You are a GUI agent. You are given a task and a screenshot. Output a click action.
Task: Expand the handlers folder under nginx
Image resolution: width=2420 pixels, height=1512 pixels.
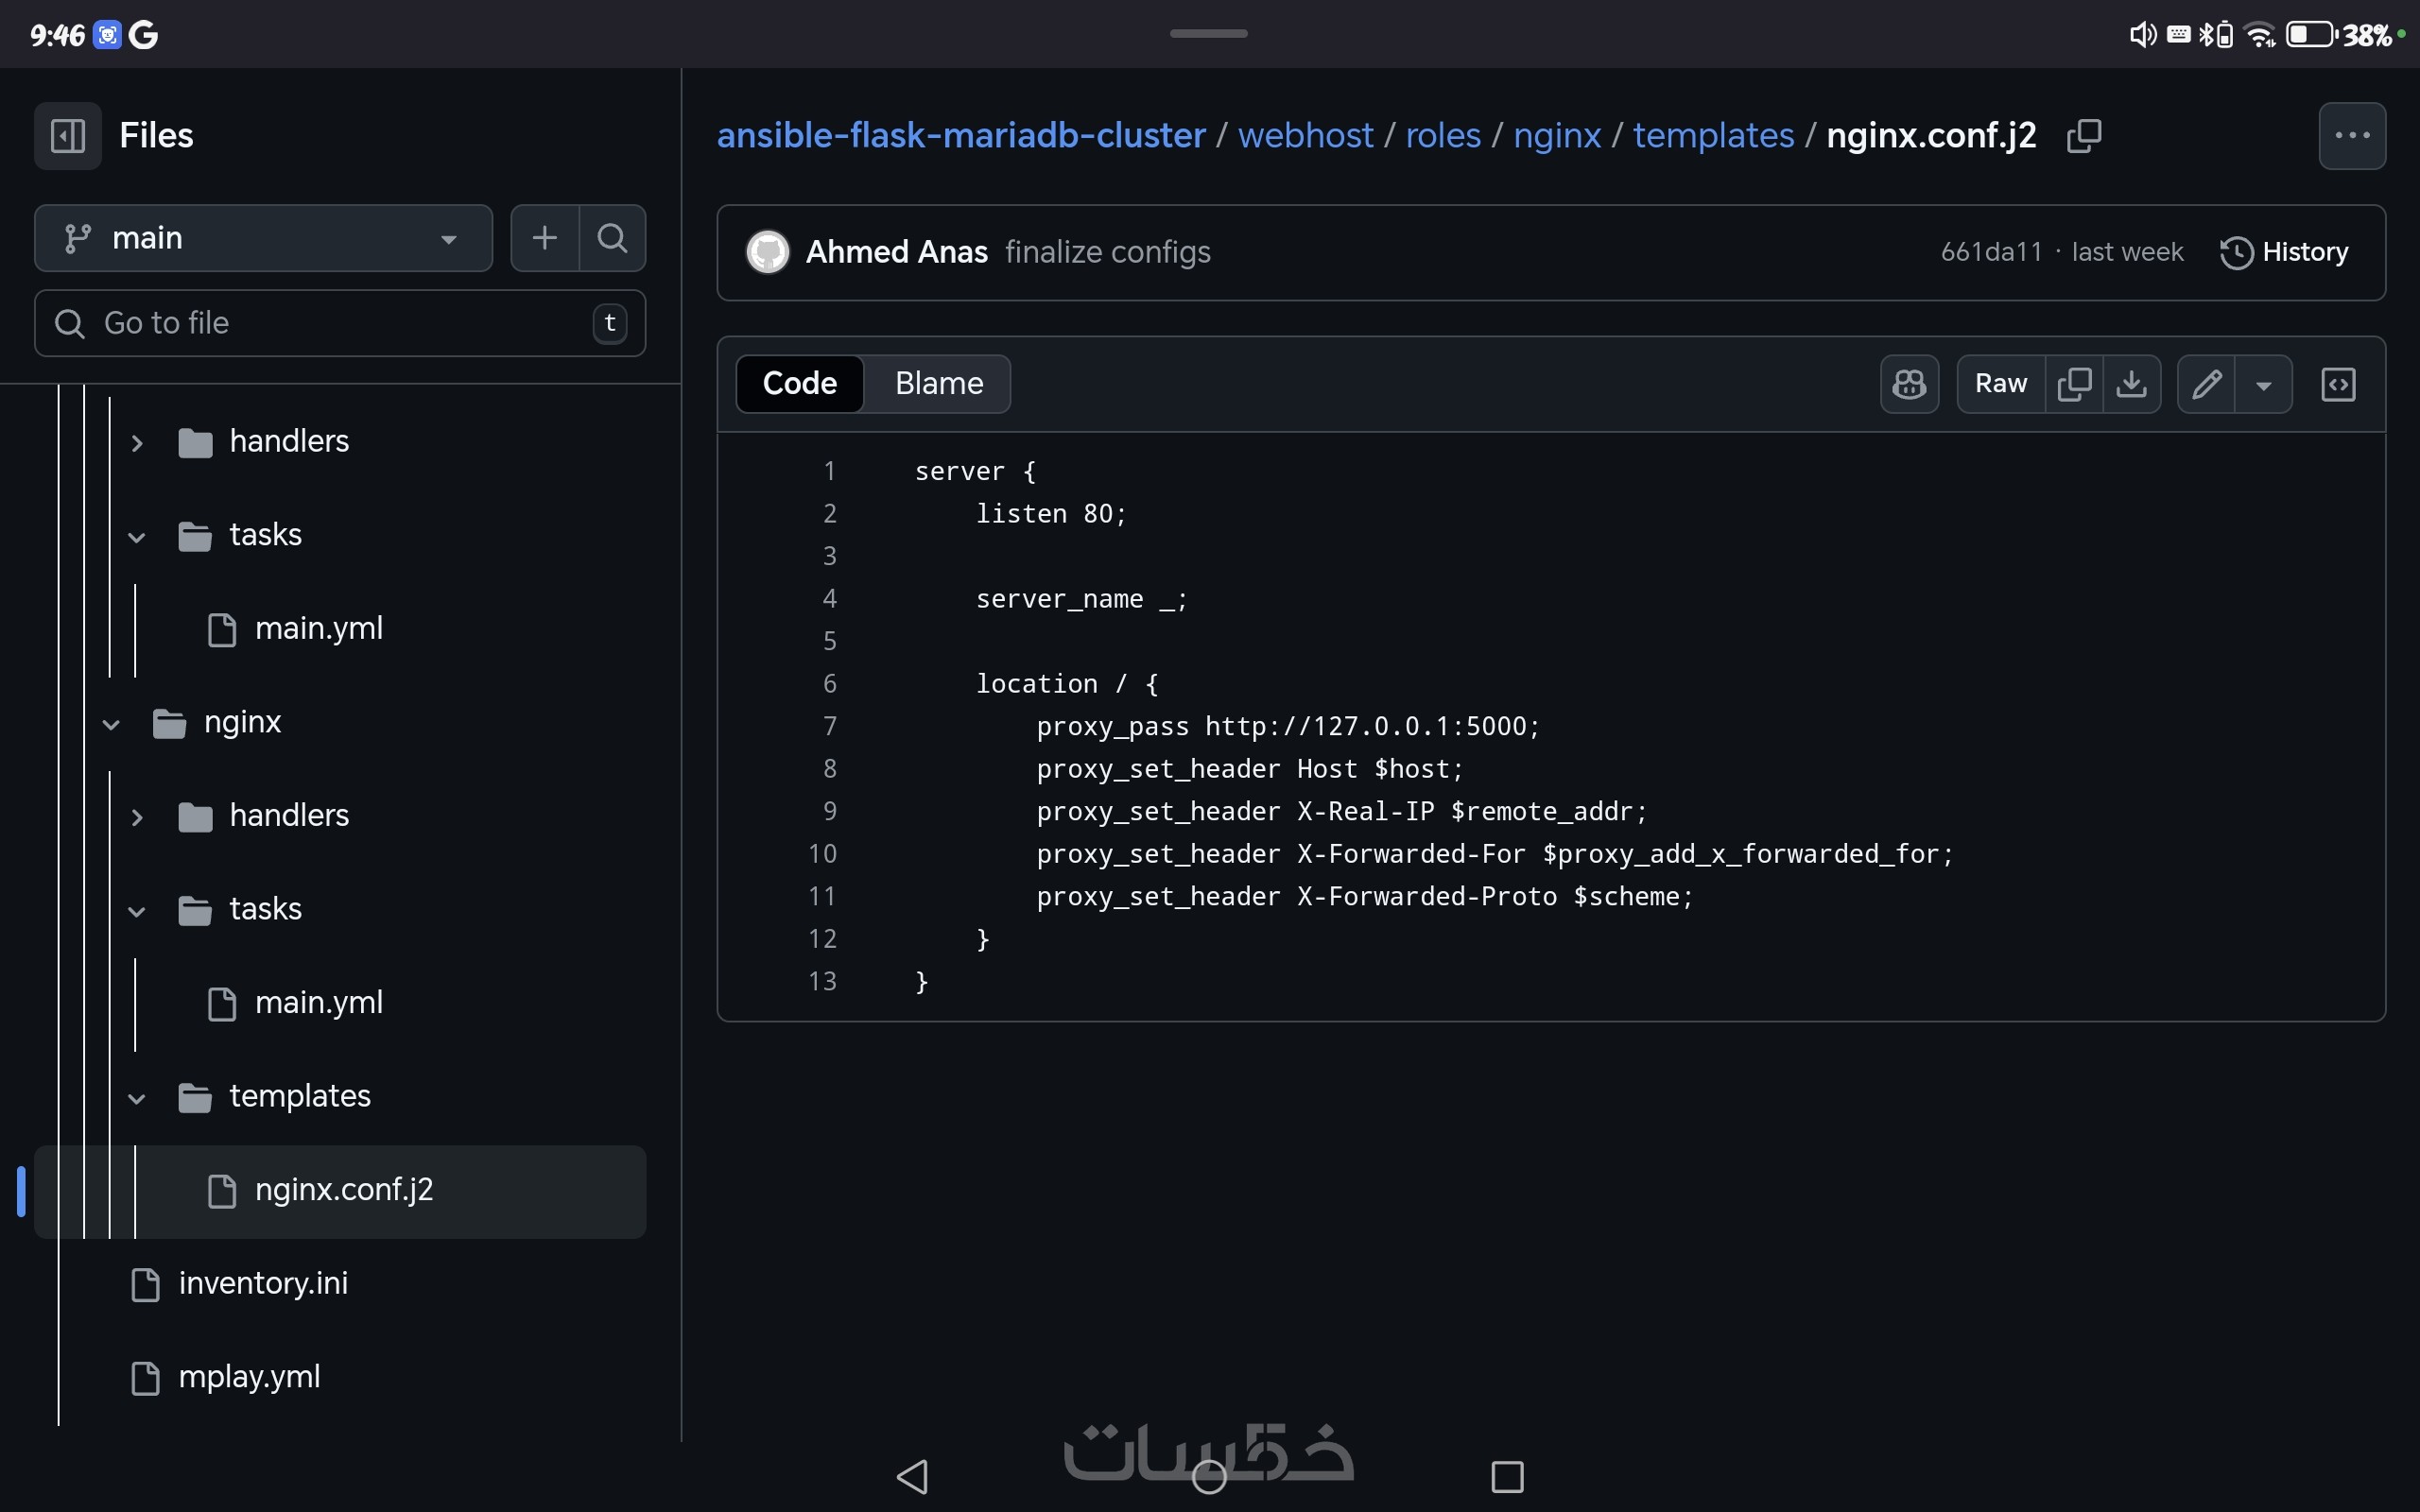pyautogui.click(x=137, y=816)
